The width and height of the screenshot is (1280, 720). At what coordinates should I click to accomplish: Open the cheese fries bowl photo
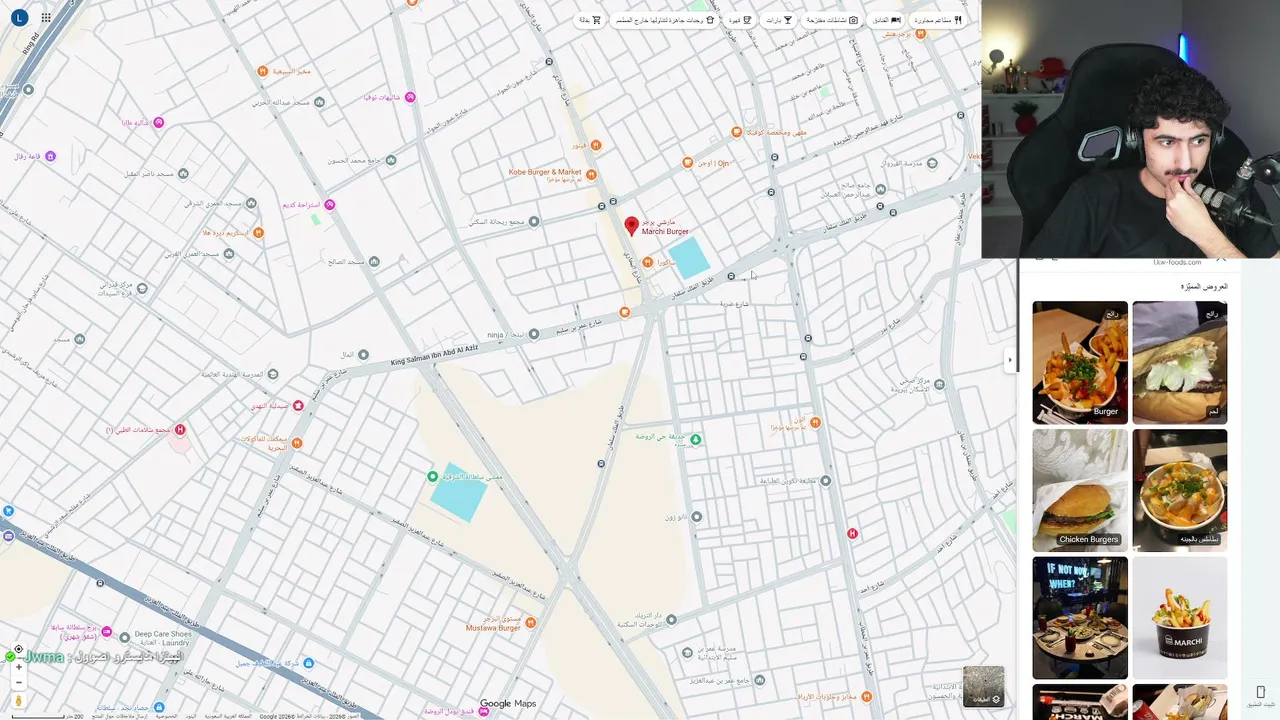tap(1180, 490)
